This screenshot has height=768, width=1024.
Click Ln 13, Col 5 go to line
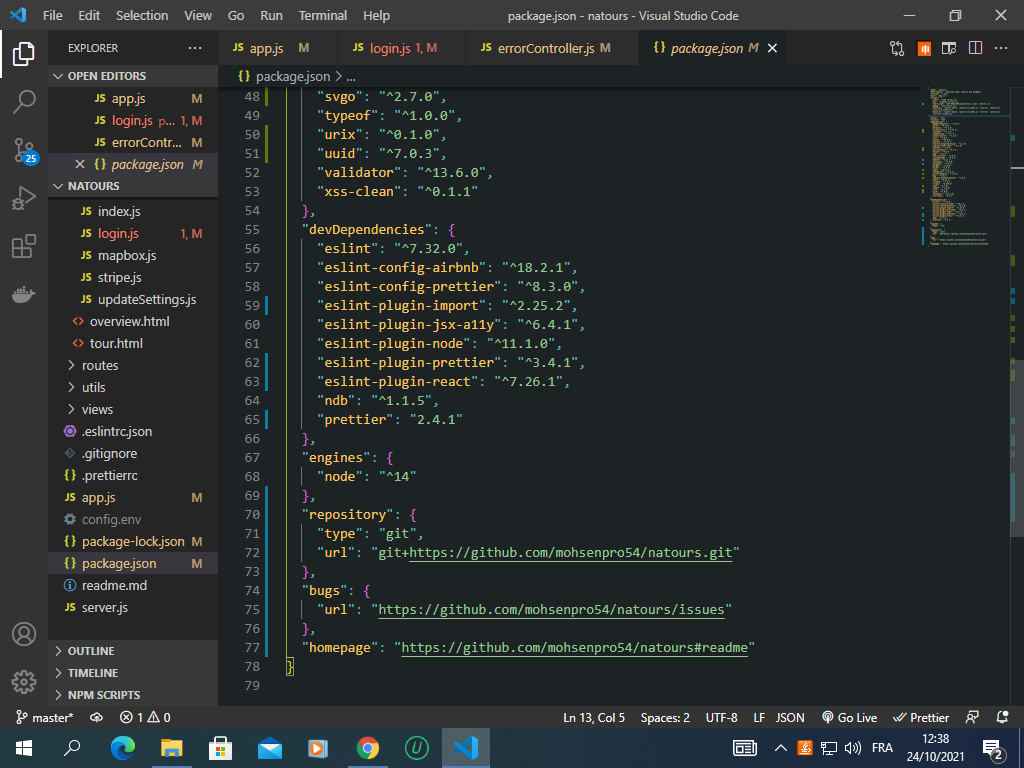point(594,718)
